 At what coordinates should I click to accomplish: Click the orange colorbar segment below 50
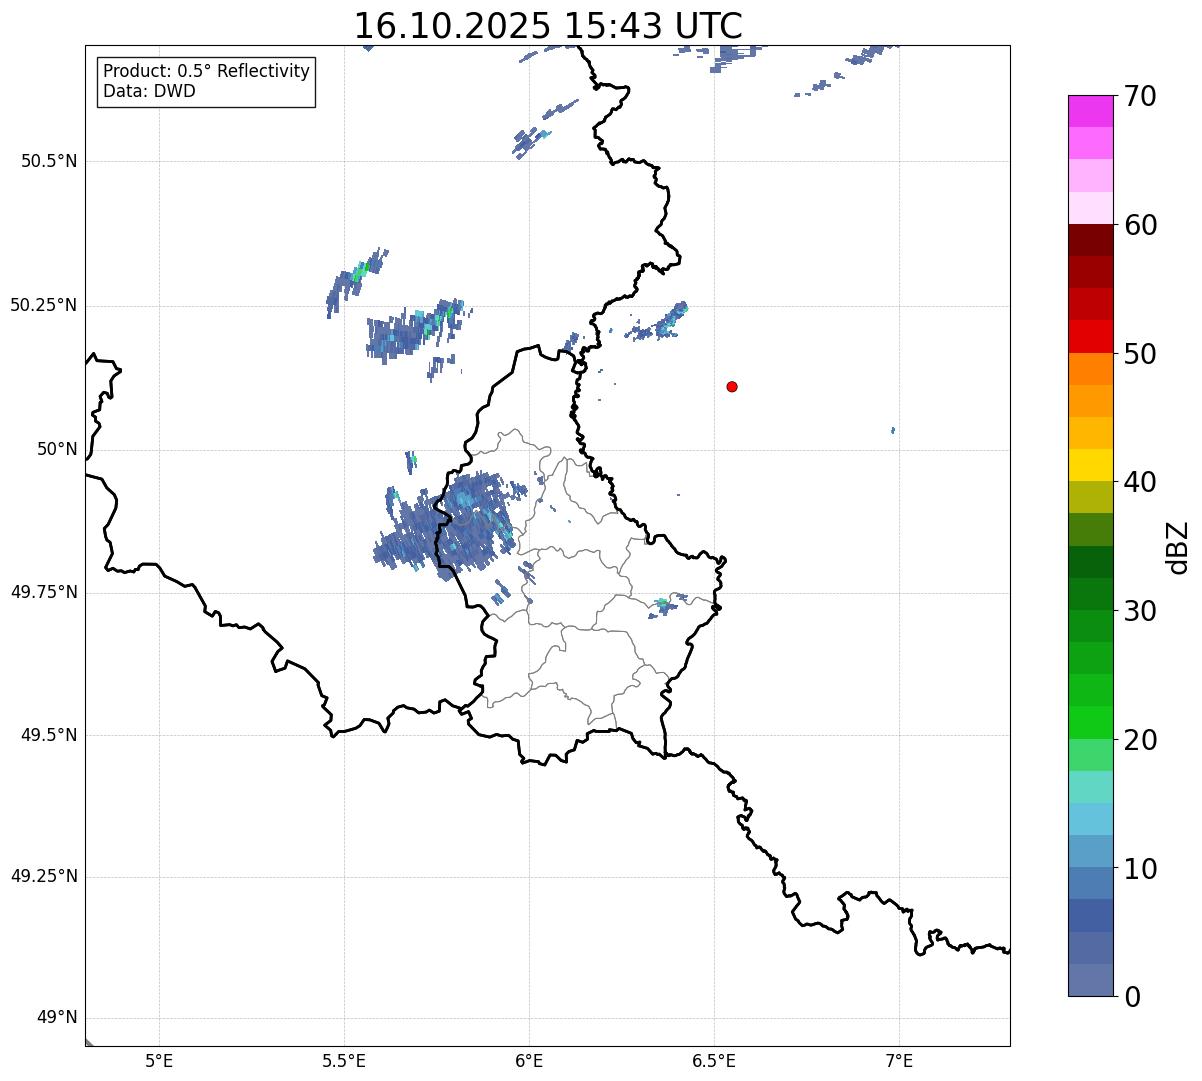1090,369
